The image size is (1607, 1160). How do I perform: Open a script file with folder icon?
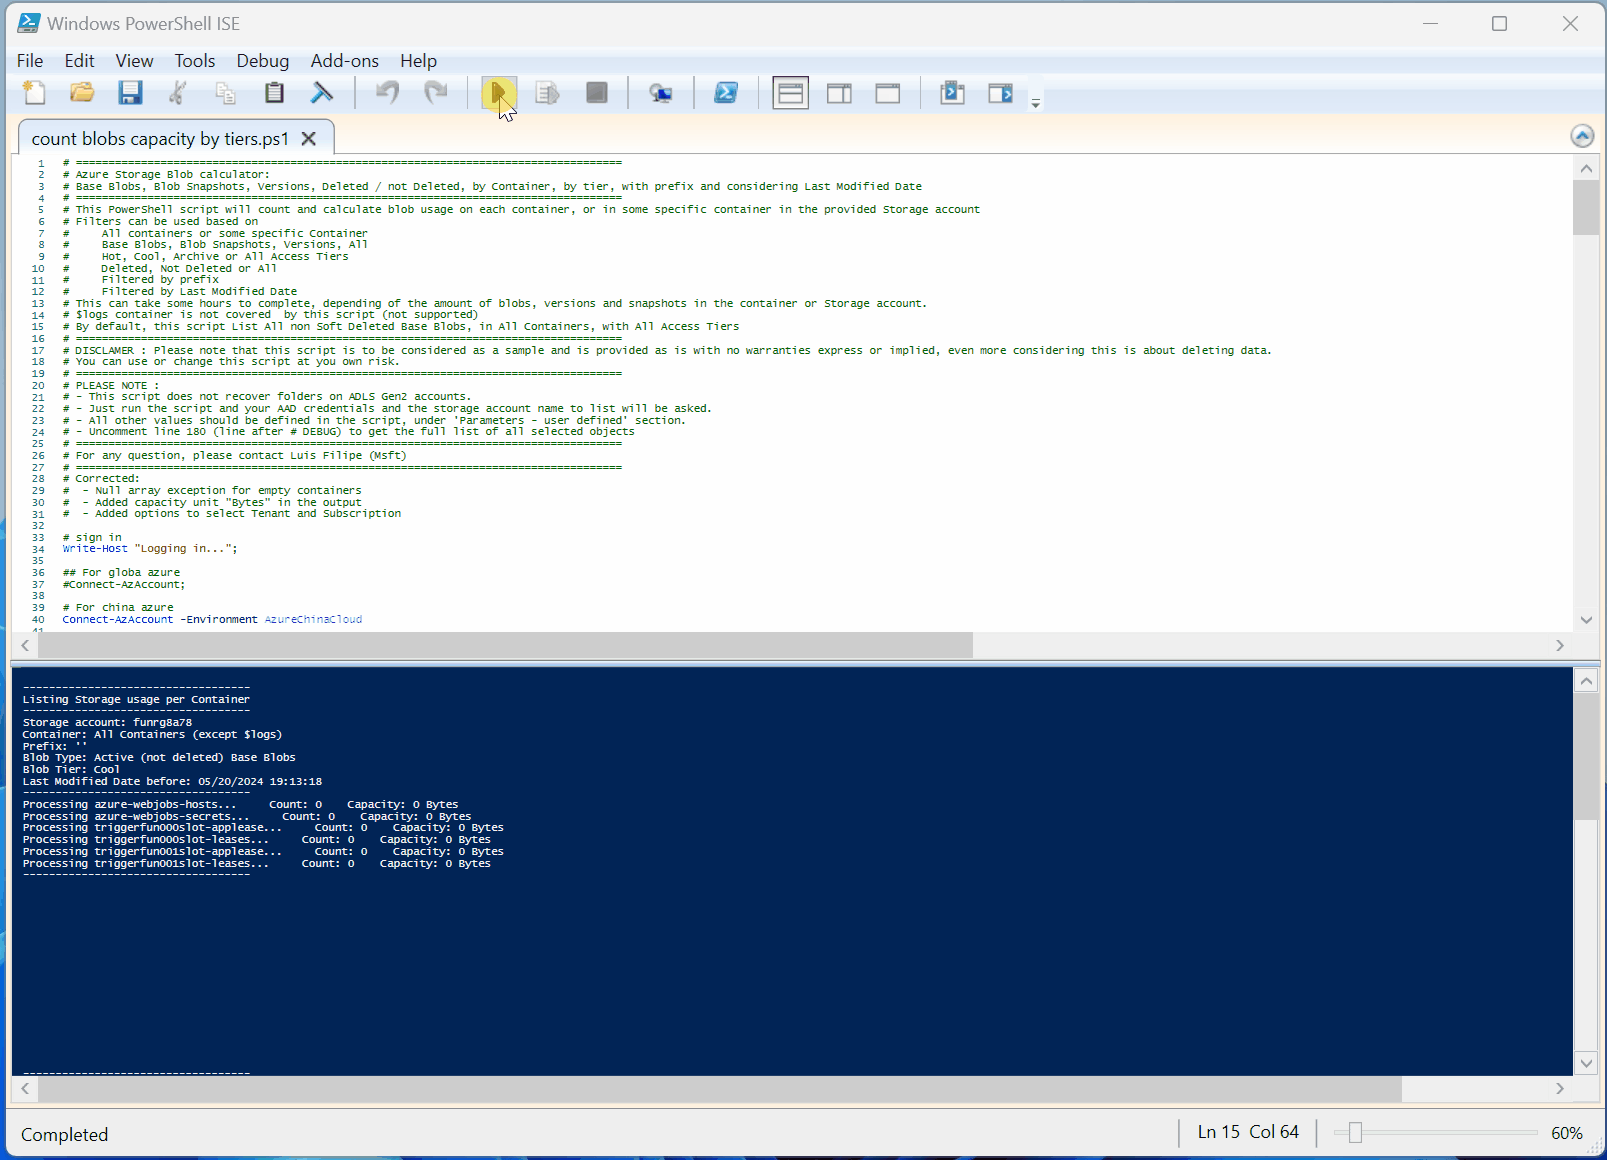(x=82, y=93)
